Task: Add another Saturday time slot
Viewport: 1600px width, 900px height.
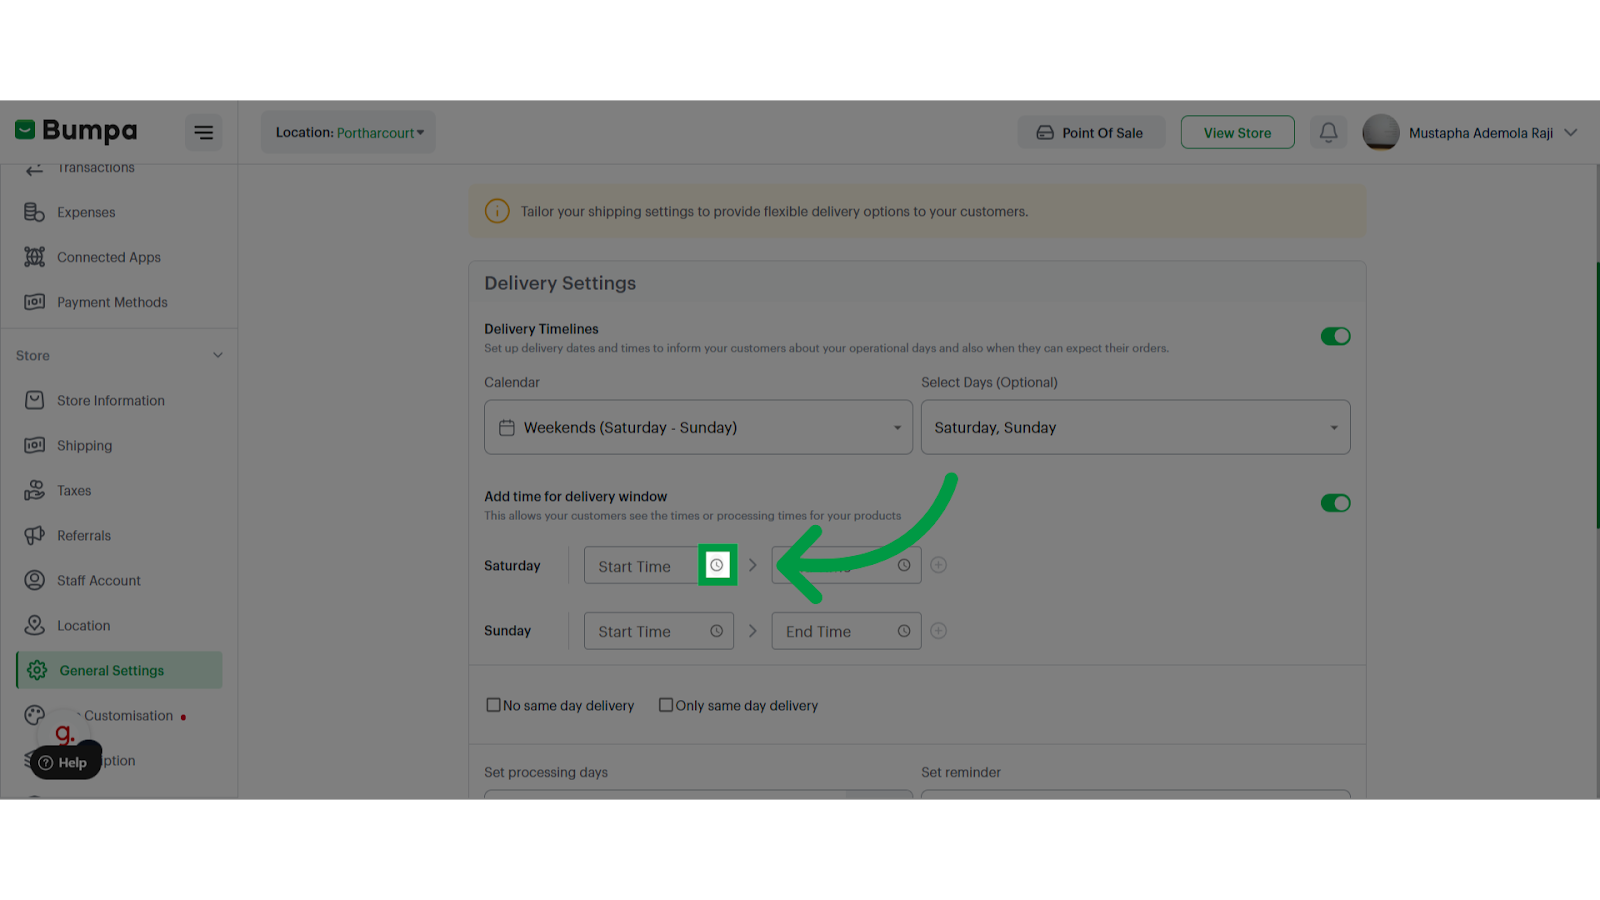Action: click(x=939, y=565)
